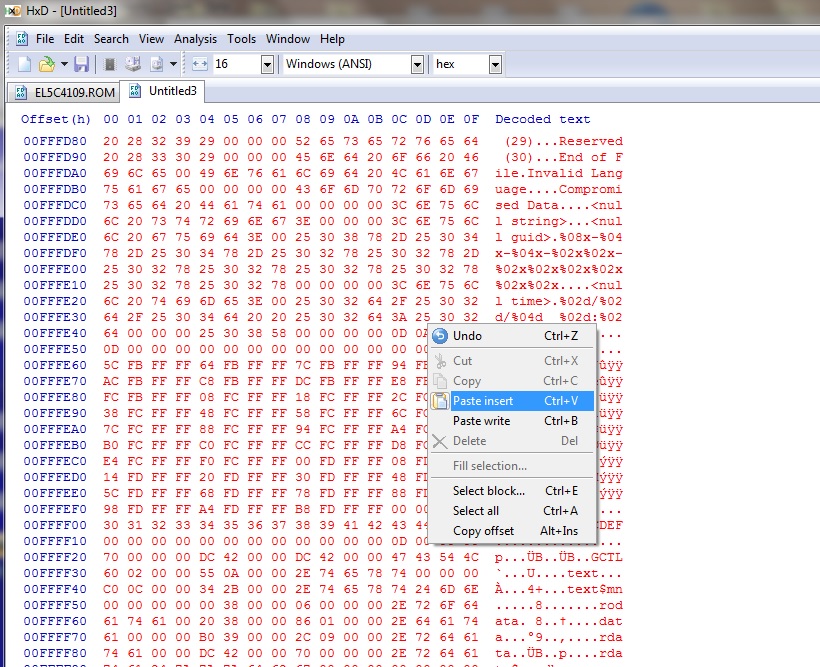Click decoded text 'l time>.%02d/%02'

click(559, 301)
